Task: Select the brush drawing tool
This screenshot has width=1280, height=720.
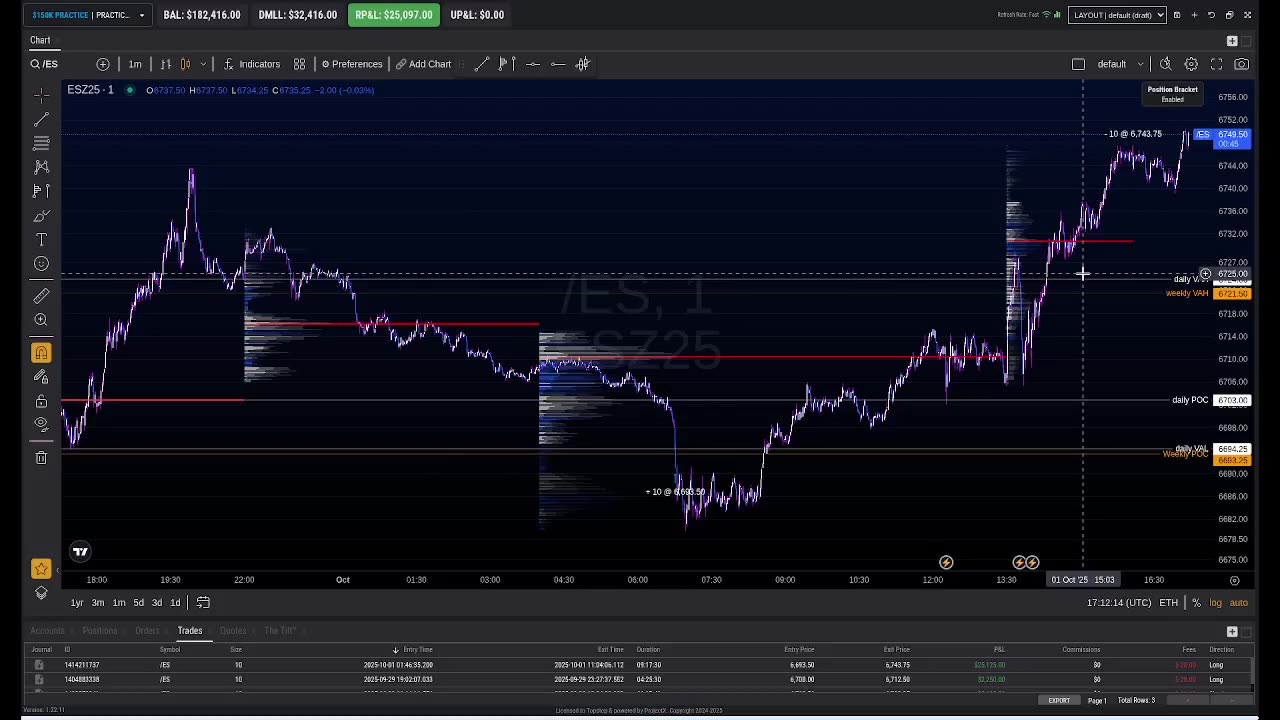Action: [41, 216]
